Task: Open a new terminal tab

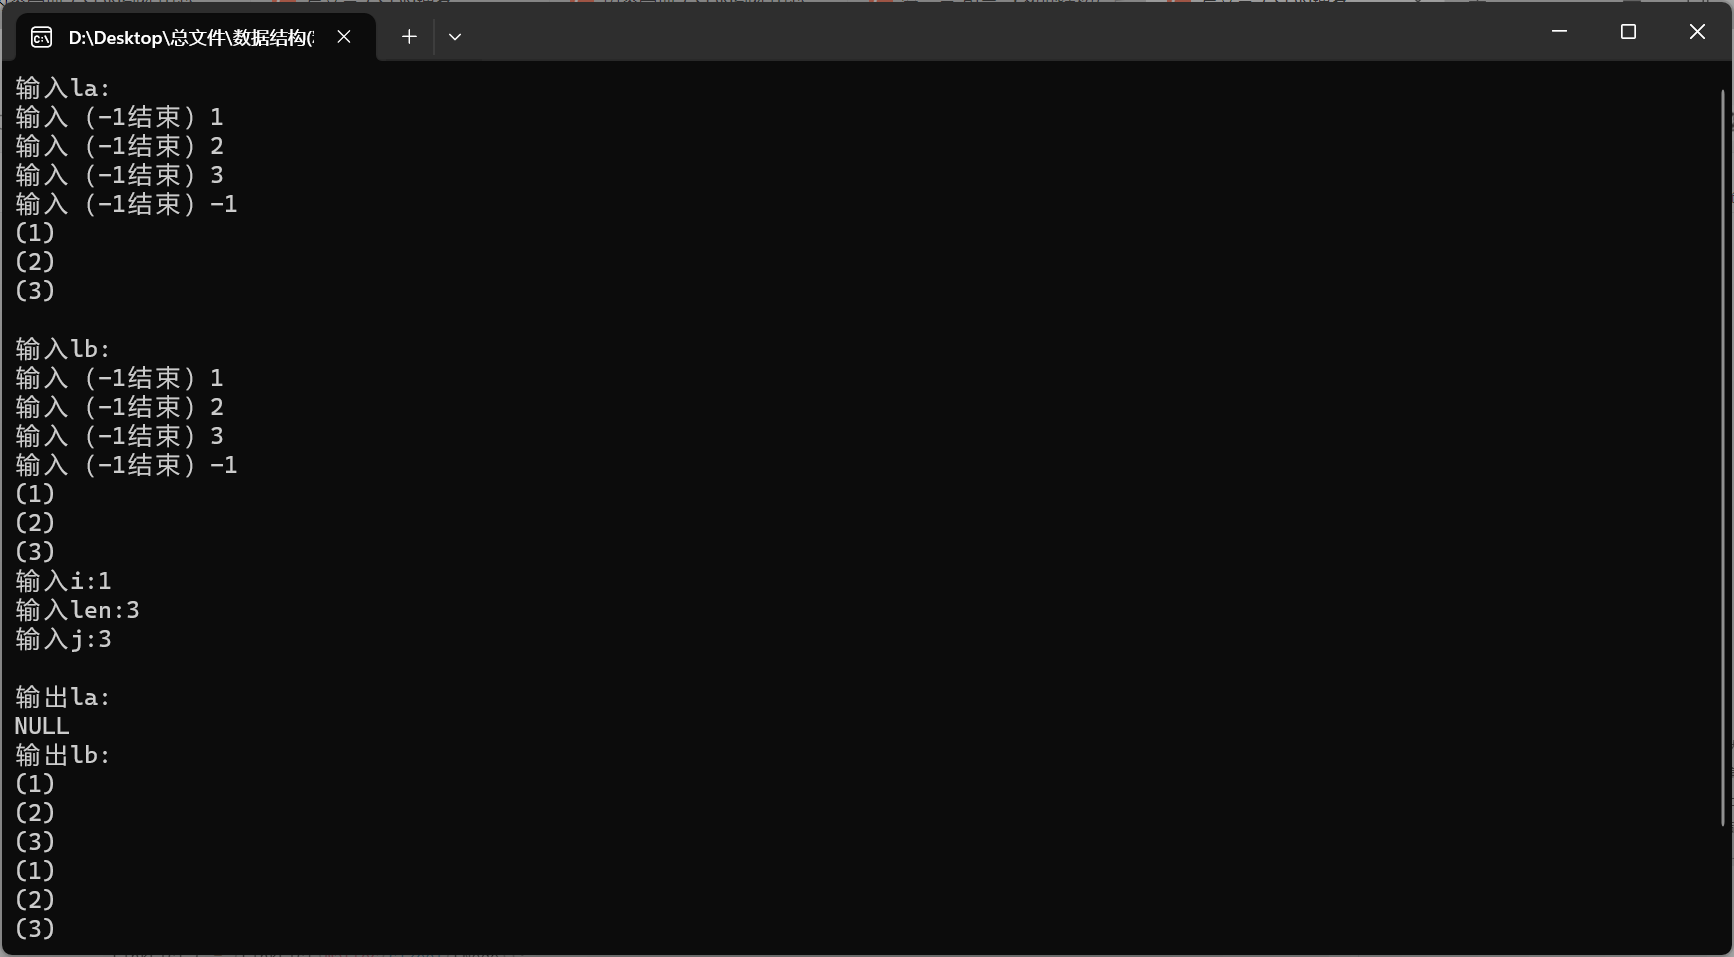Action: click(x=409, y=37)
